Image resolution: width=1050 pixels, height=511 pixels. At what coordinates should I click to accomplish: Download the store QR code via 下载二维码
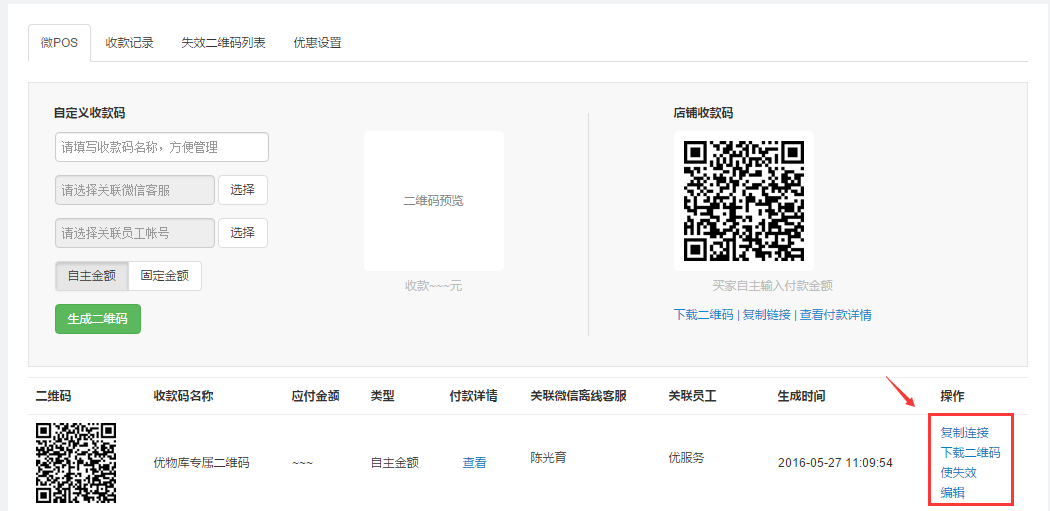[703, 315]
